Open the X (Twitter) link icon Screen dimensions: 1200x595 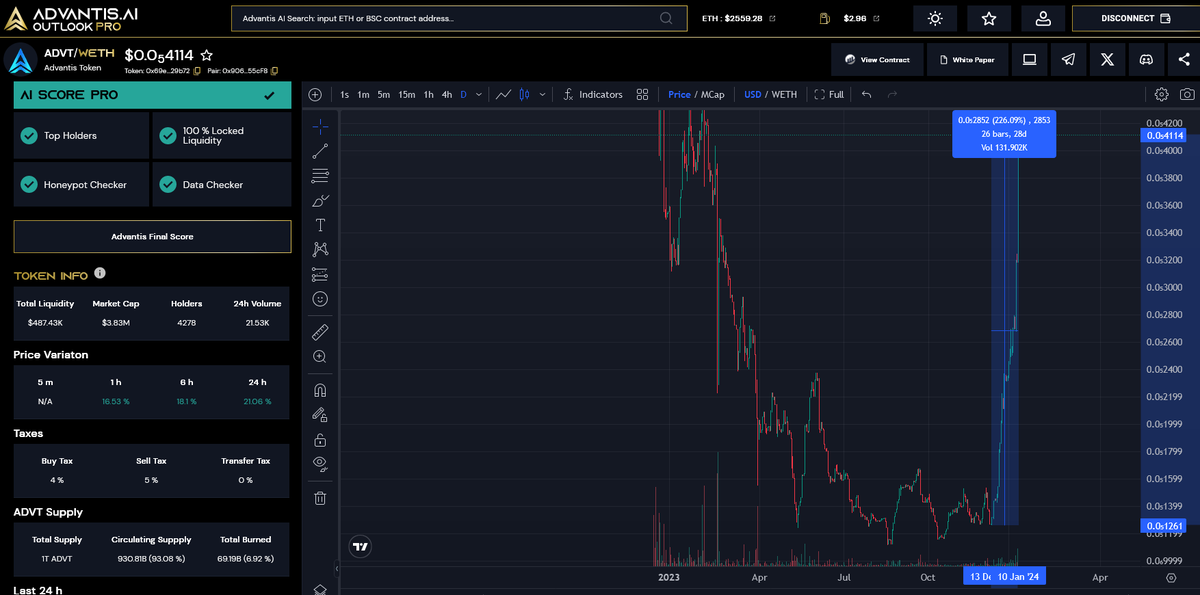(1107, 60)
